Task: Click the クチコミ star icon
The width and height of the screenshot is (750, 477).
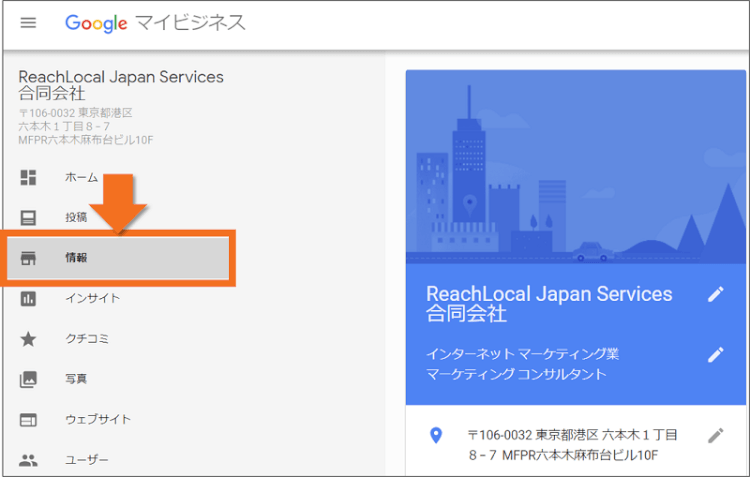Action: 28,339
